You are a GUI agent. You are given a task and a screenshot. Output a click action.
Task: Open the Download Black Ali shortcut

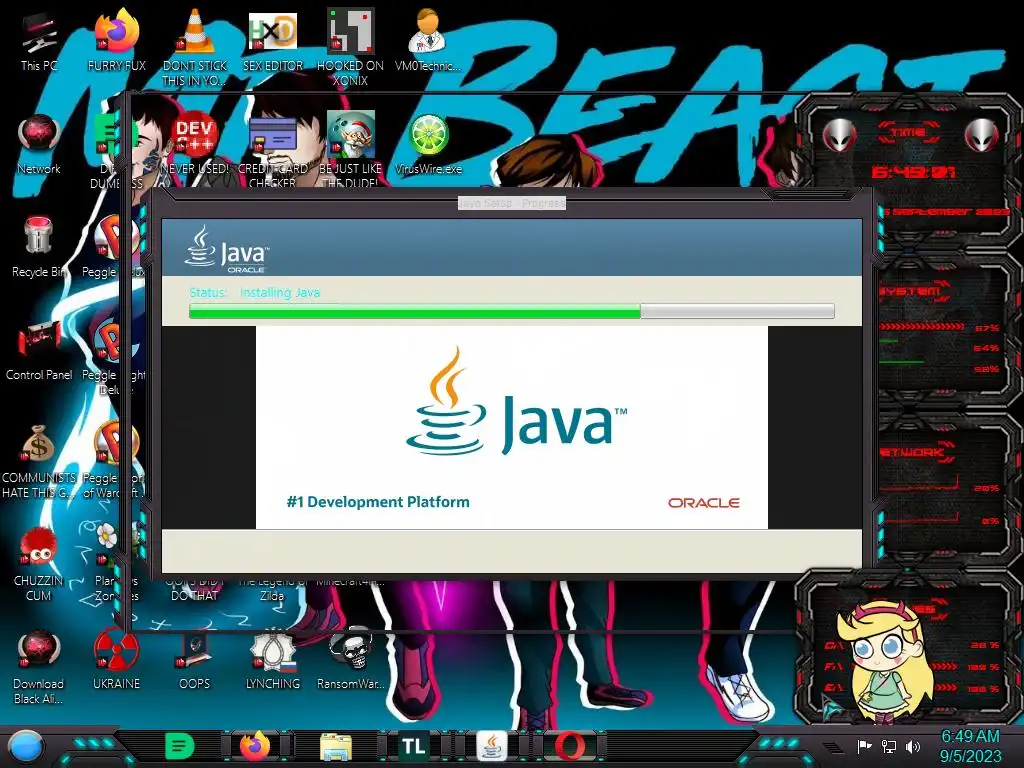pyautogui.click(x=39, y=667)
